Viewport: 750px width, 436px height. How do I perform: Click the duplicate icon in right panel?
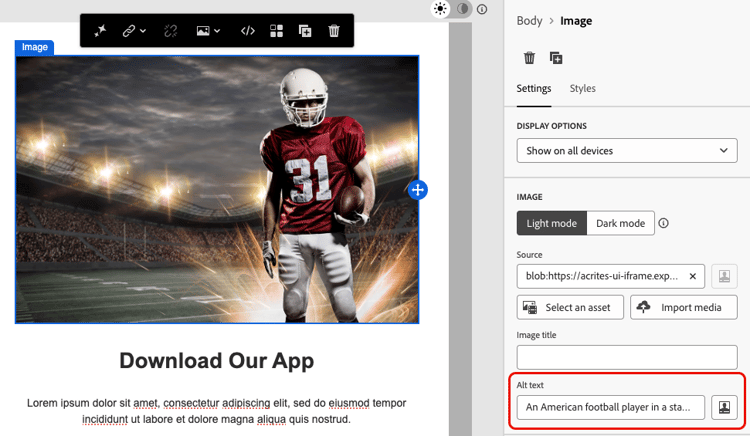[556, 58]
